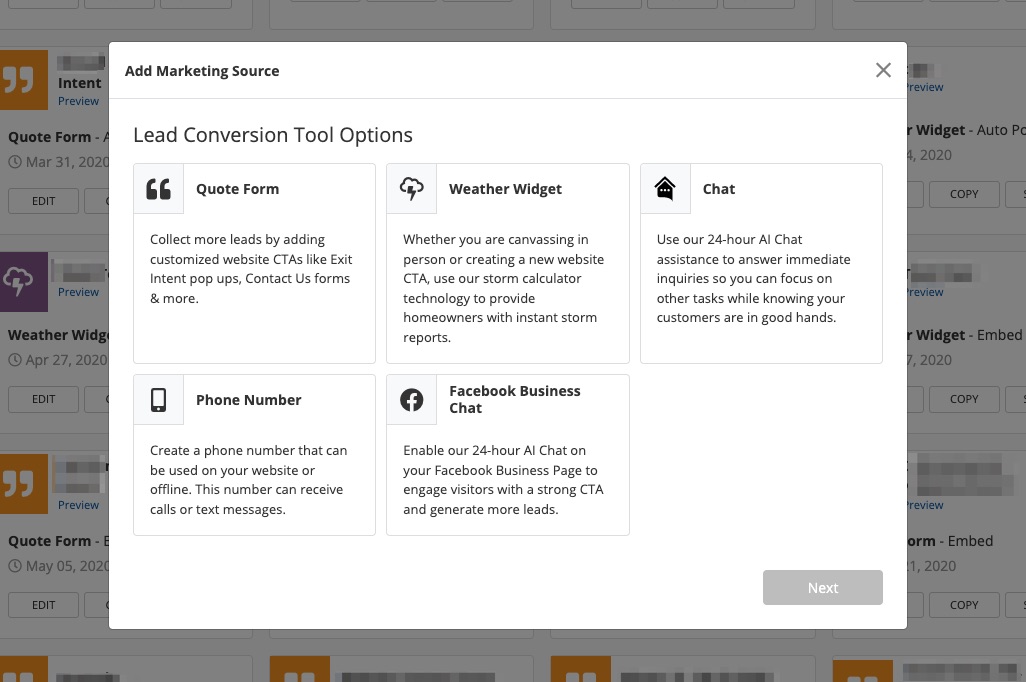Select the Quote Form card title

[x=237, y=189]
